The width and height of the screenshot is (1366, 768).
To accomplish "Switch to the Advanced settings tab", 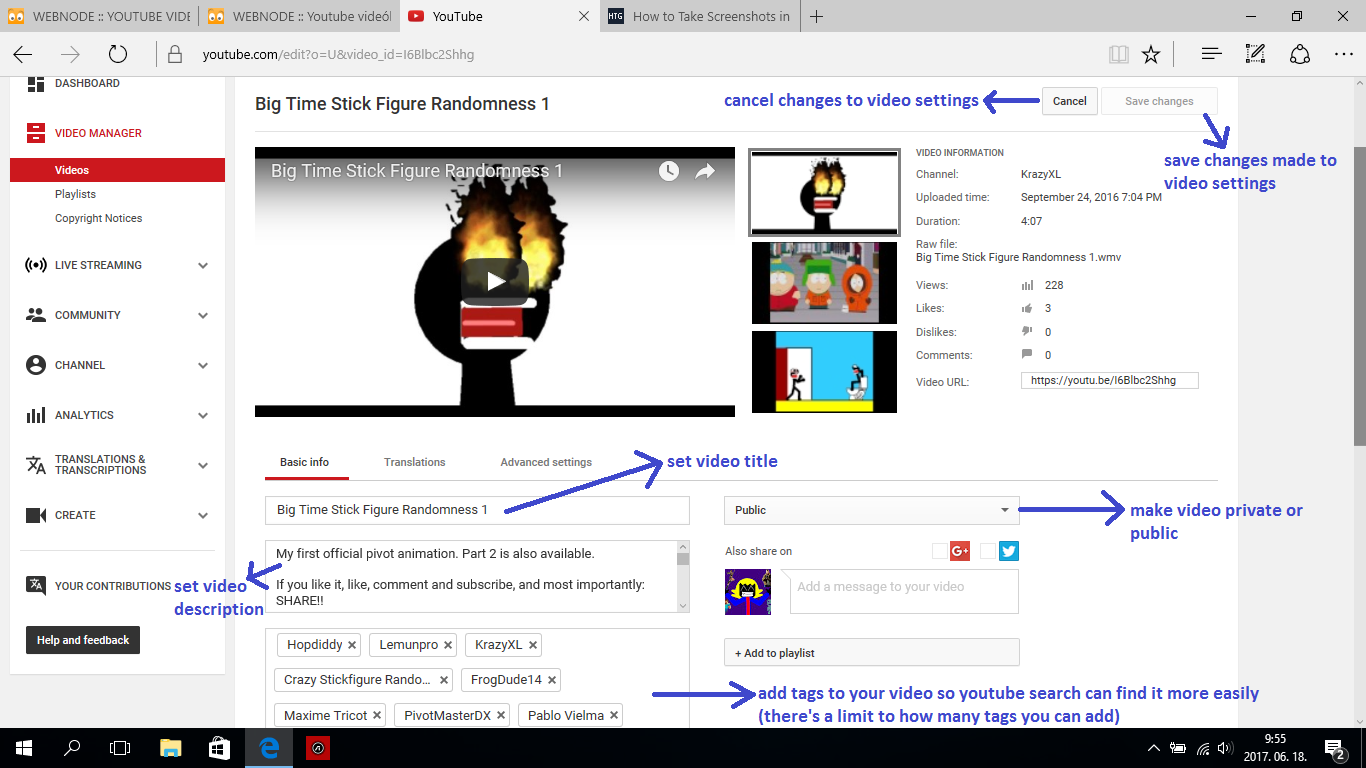I will (546, 462).
